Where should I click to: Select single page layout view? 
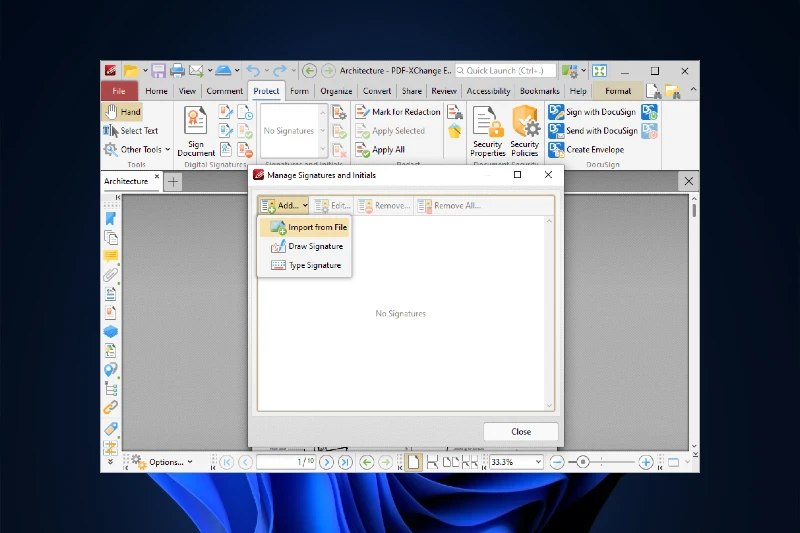(x=413, y=462)
